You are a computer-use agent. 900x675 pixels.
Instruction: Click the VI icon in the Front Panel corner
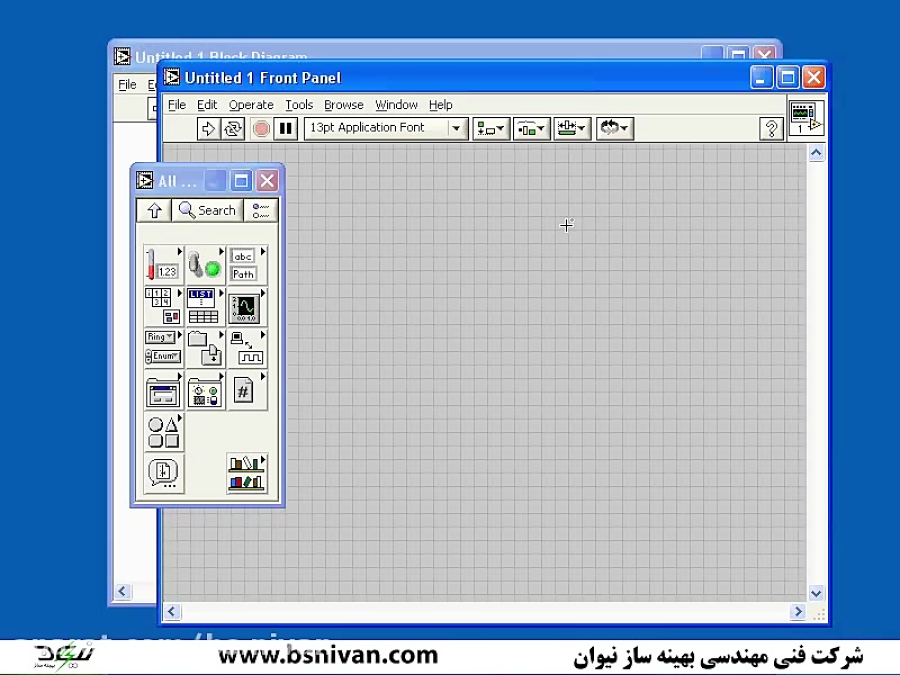(806, 118)
